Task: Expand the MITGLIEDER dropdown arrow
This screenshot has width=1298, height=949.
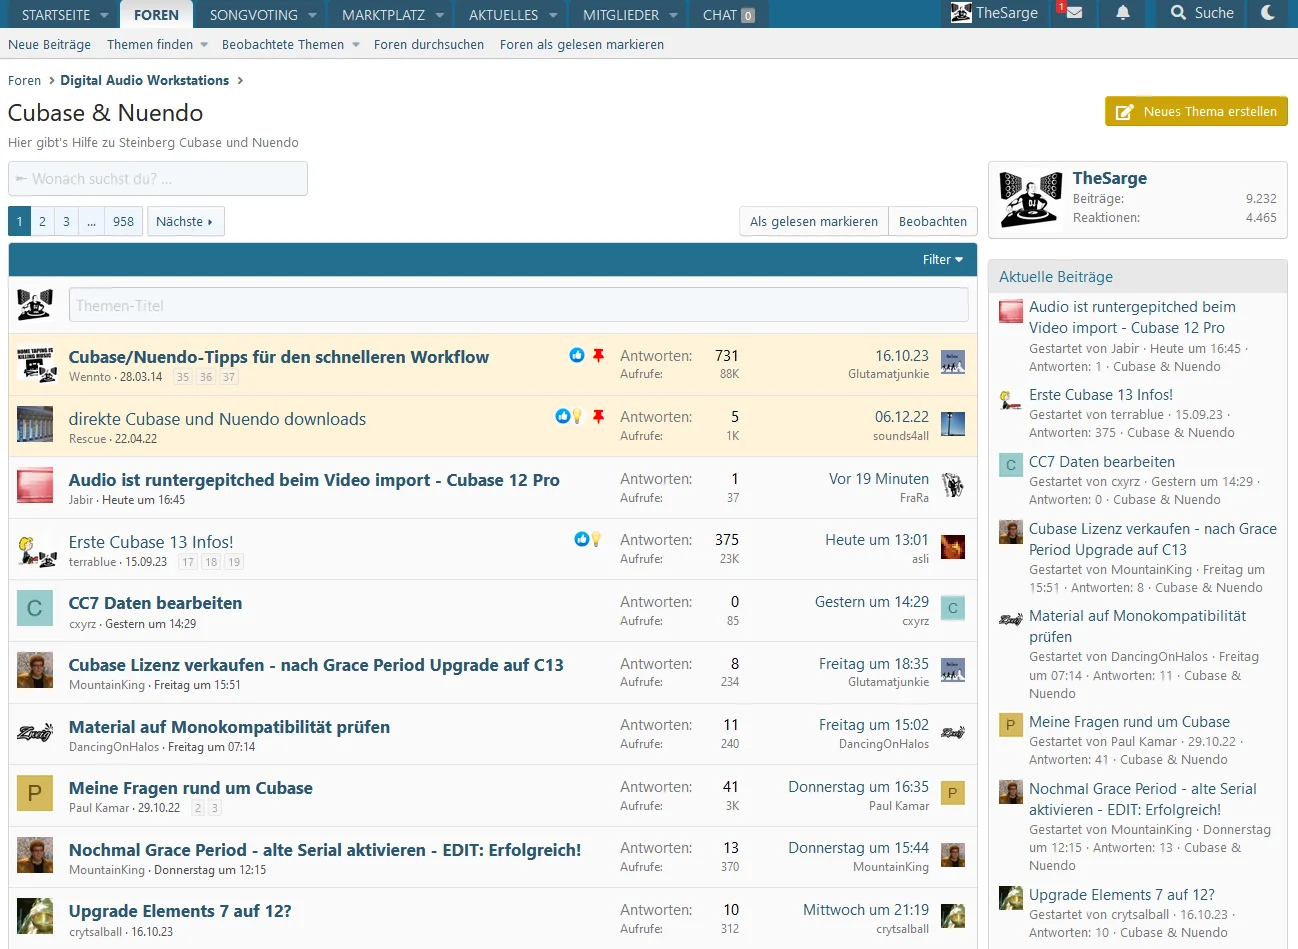Action: (x=674, y=15)
